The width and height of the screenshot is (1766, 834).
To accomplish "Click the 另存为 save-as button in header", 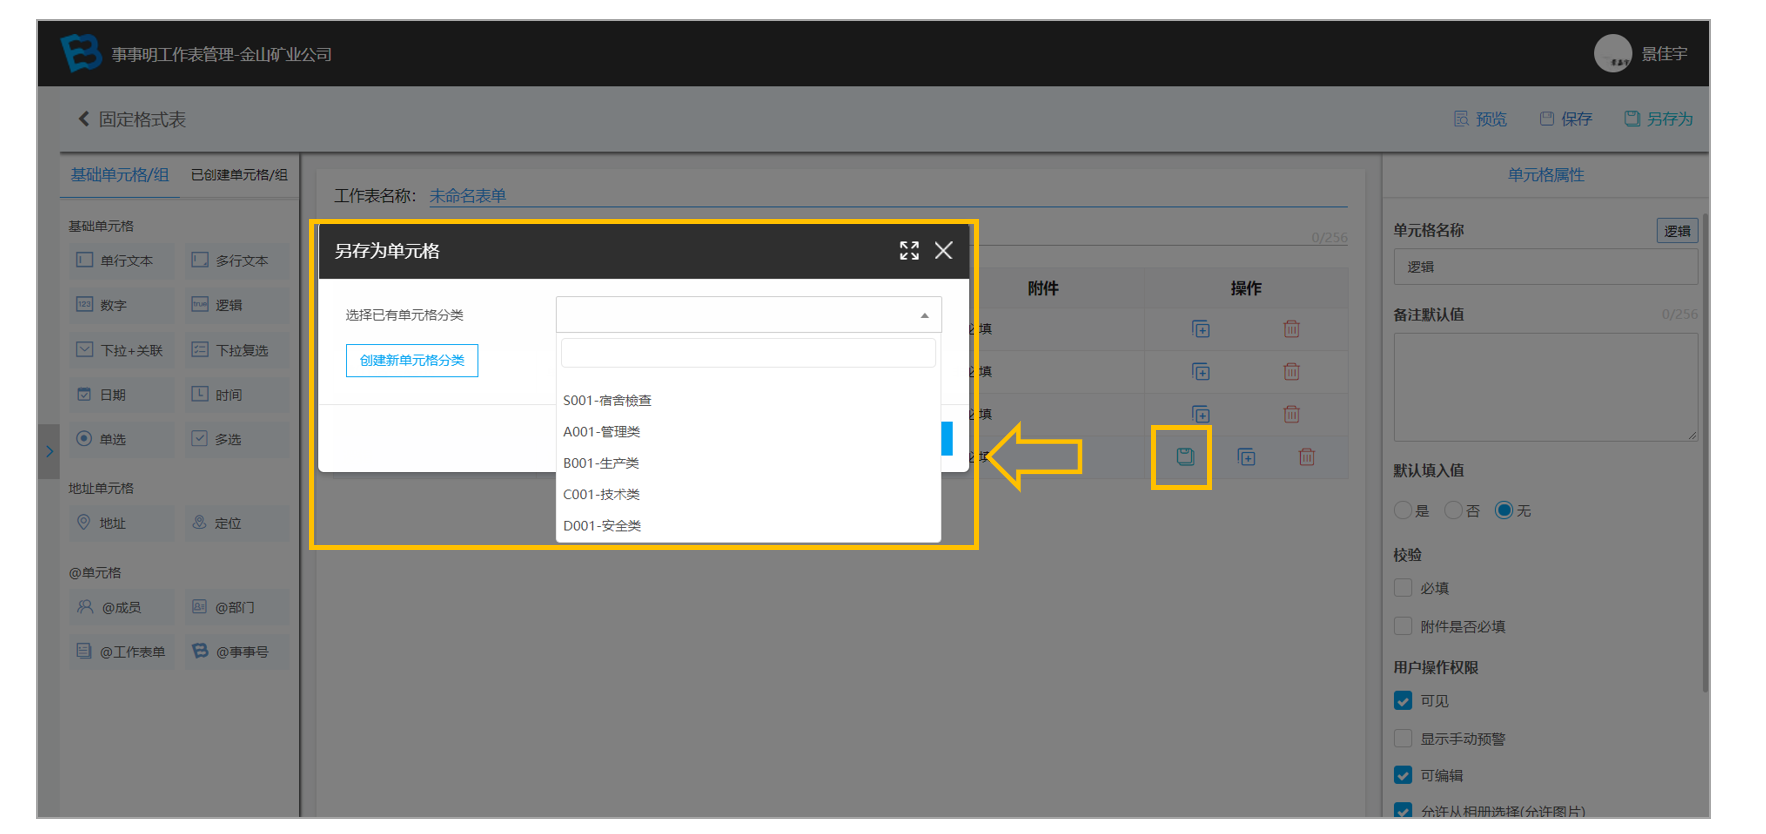I will pyautogui.click(x=1658, y=119).
